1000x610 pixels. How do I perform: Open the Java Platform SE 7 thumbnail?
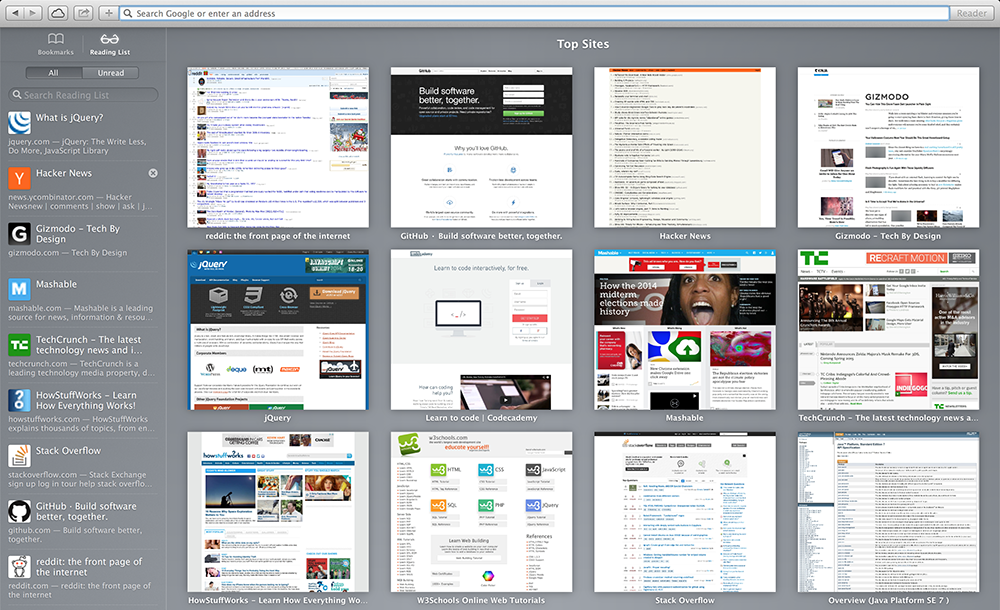888,512
